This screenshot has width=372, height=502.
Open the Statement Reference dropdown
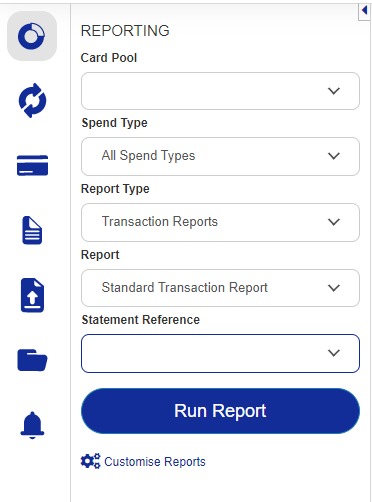coord(220,353)
